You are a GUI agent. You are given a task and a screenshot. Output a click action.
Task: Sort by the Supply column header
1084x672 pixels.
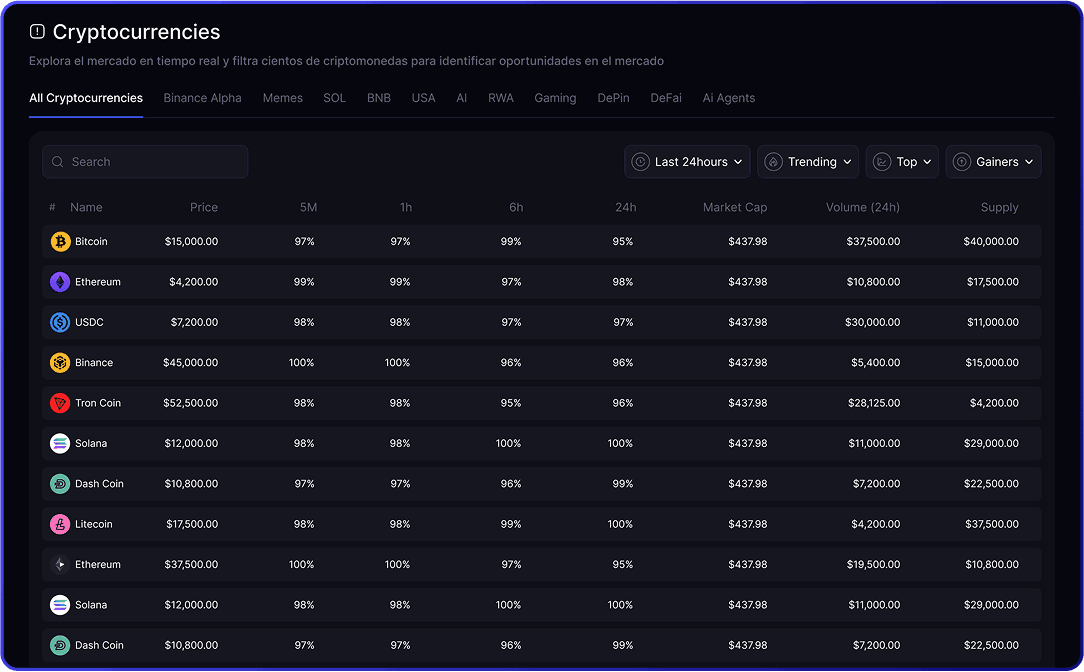point(1000,207)
